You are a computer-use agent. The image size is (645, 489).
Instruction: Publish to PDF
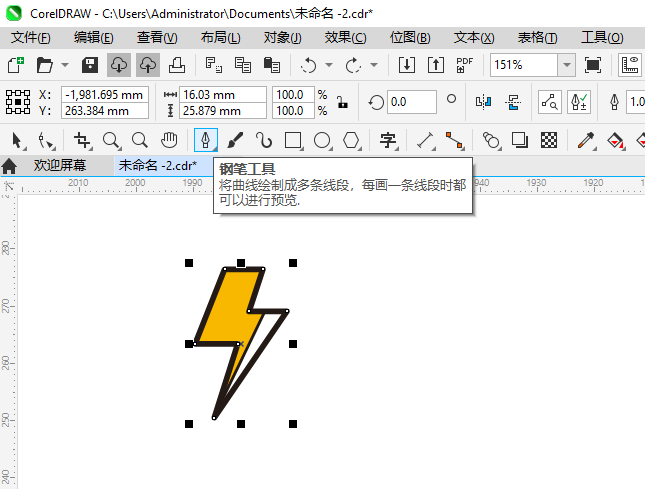click(x=464, y=65)
